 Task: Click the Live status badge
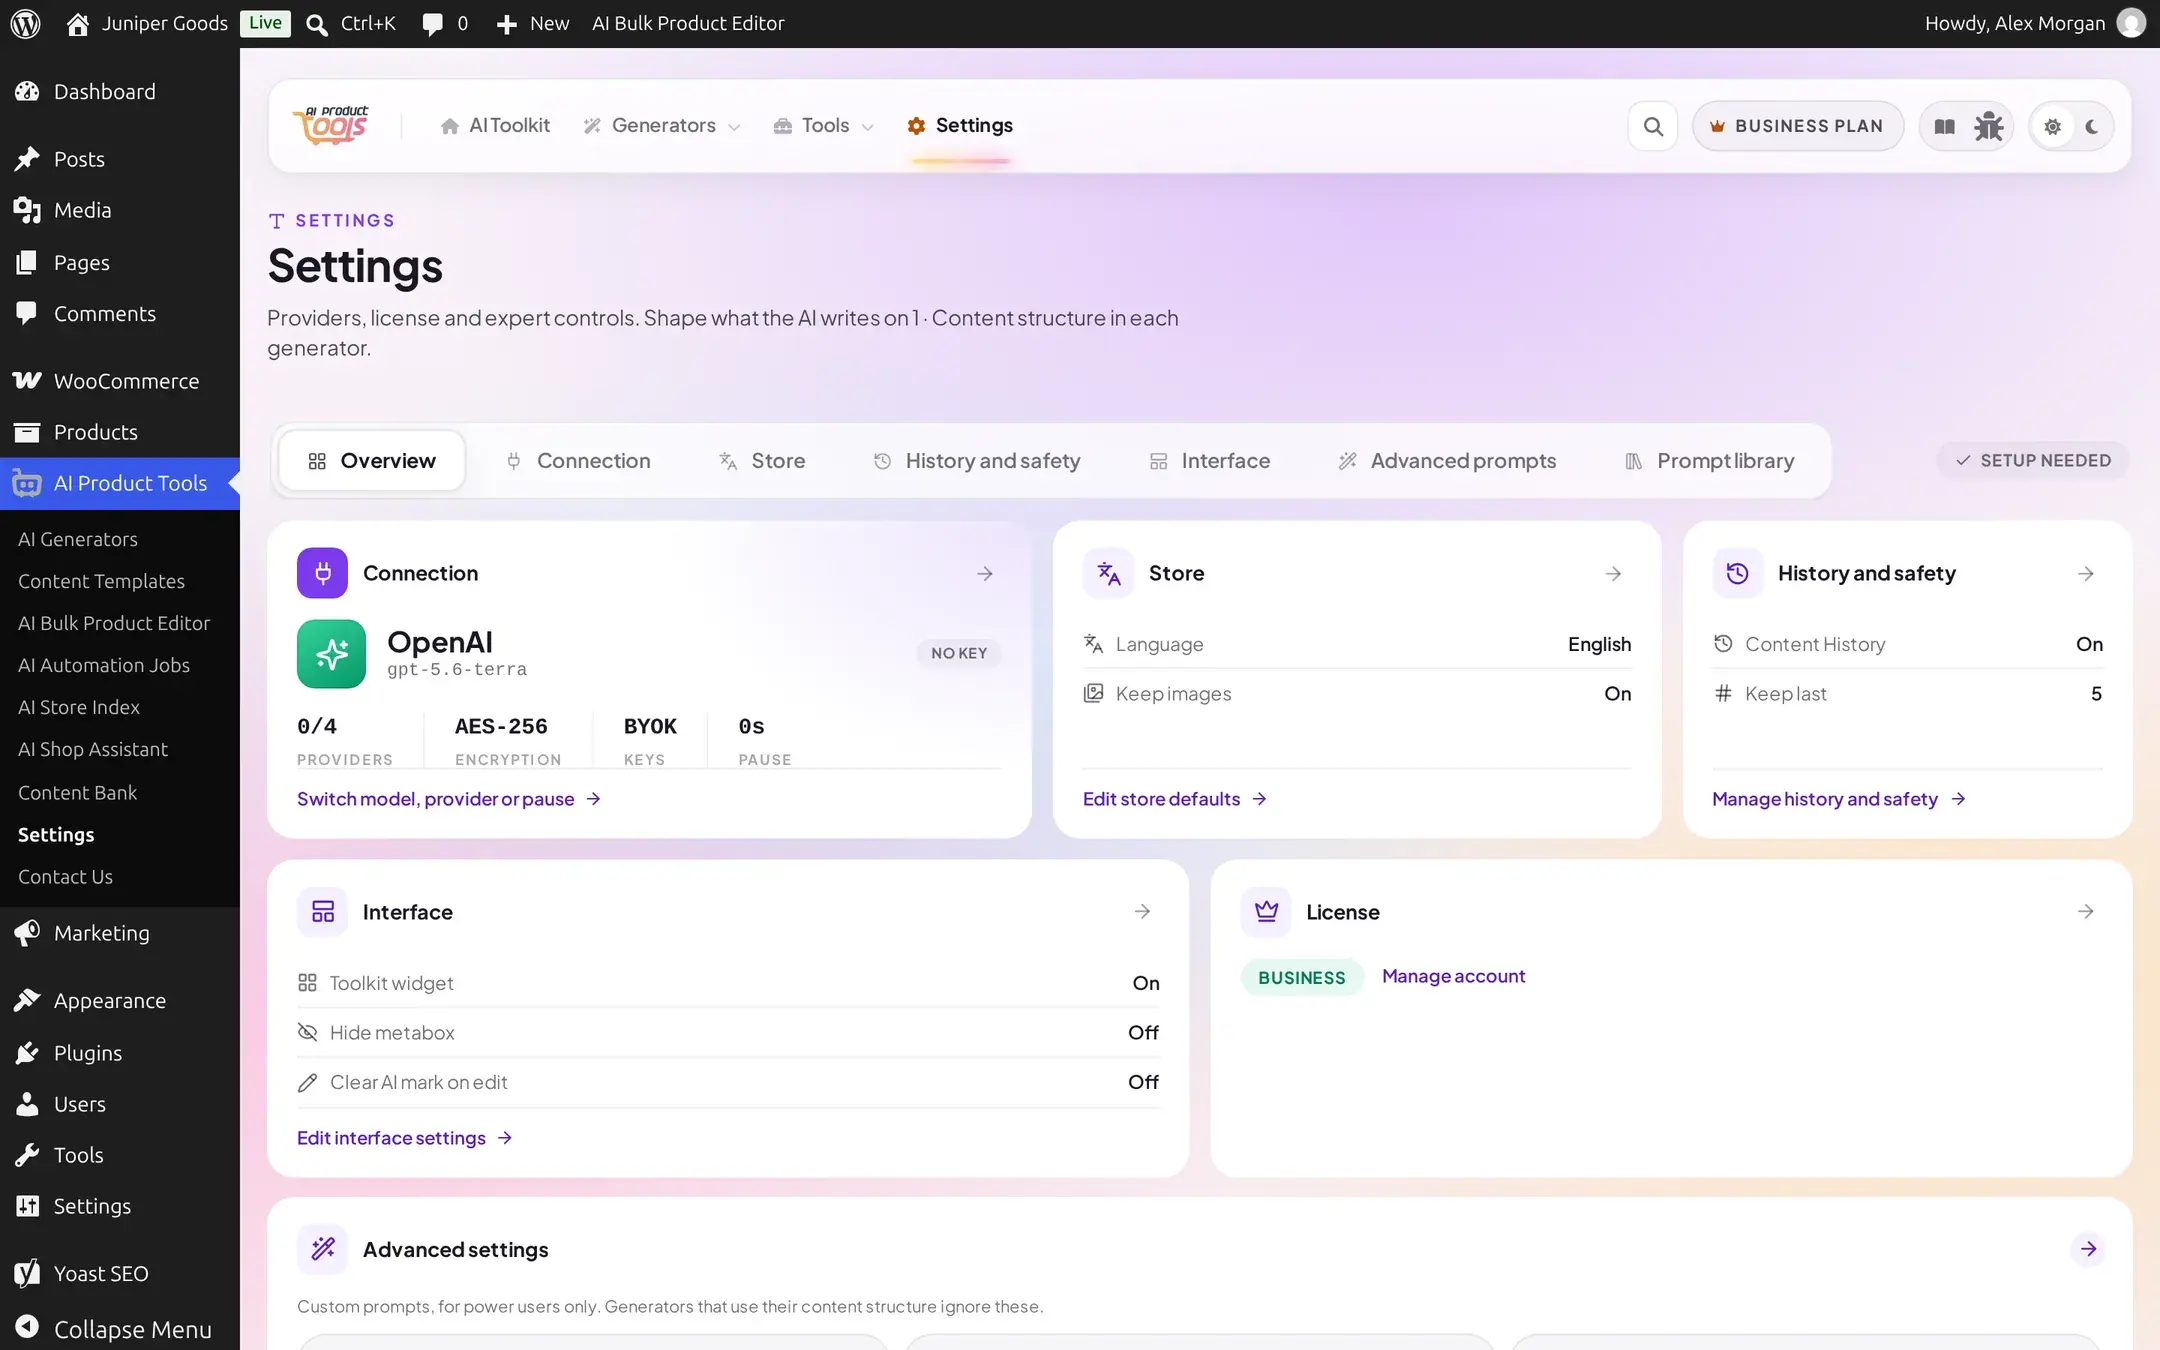point(265,23)
